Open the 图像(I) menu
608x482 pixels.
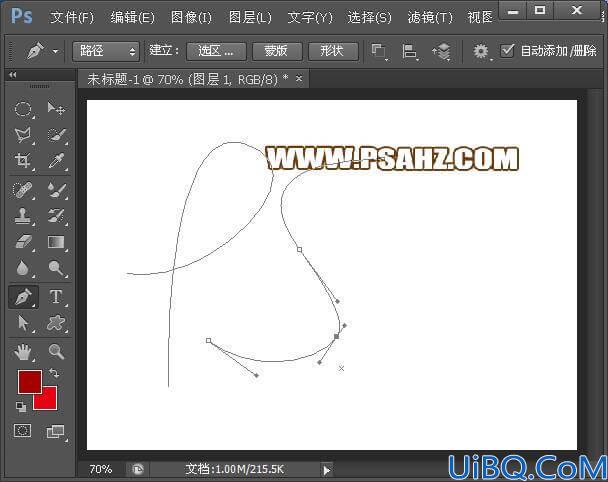(191, 17)
